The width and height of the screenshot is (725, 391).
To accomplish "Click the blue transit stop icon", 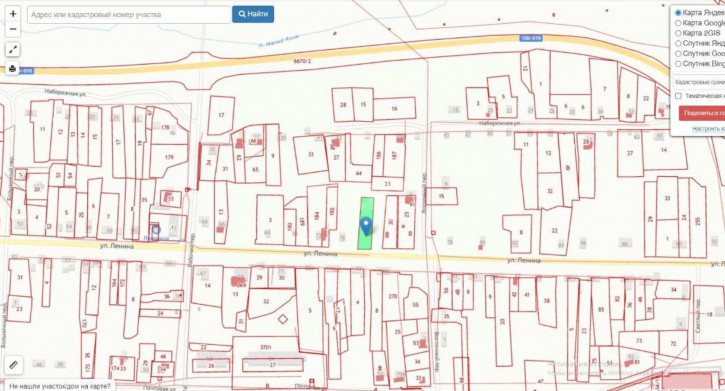I will 156,229.
